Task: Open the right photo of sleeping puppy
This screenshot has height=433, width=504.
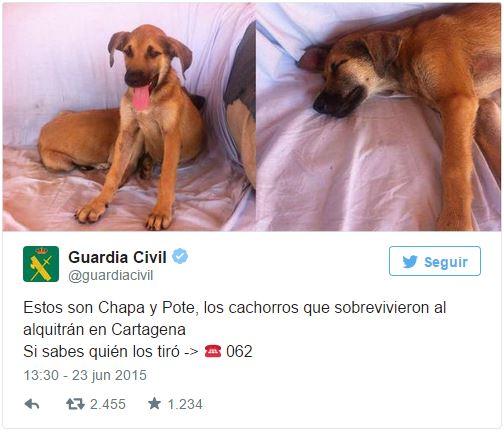Action: 378,117
